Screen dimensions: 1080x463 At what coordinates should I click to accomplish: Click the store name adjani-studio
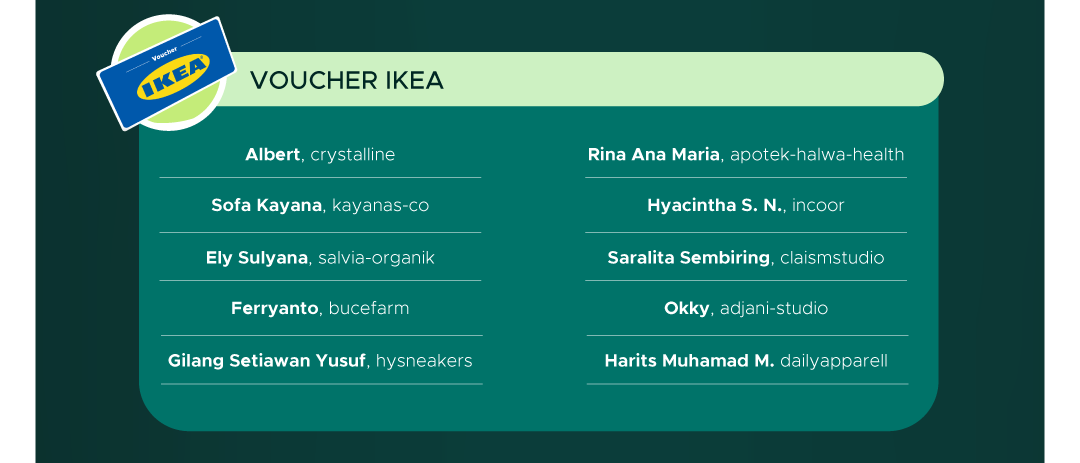774,308
